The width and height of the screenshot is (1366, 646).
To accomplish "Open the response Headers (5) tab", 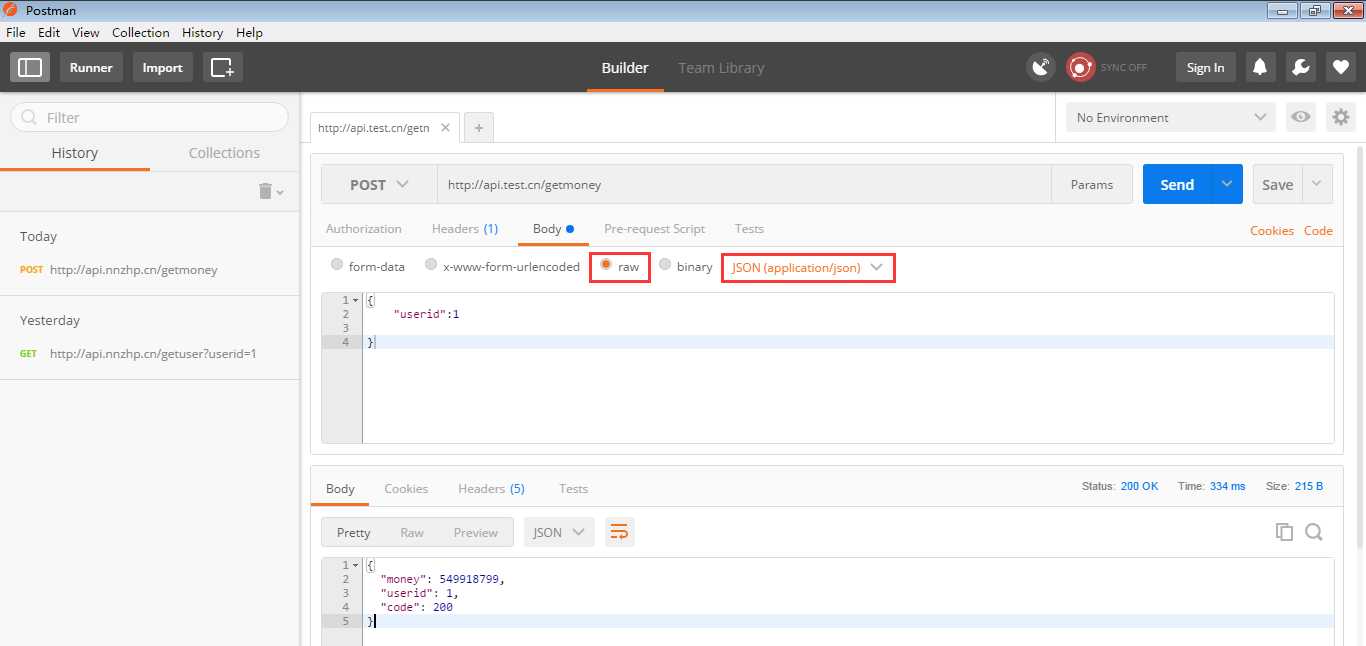I will point(491,489).
